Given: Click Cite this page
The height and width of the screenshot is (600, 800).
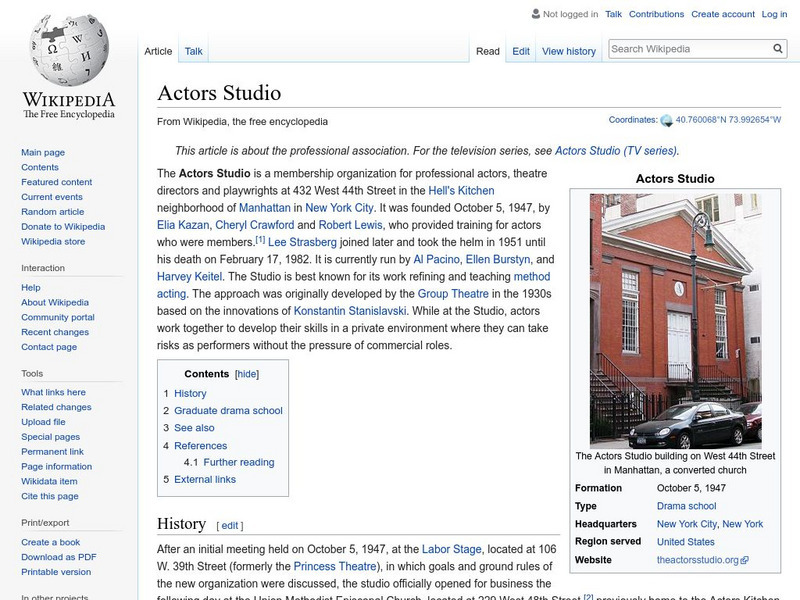Looking at the screenshot, I should coord(49,496).
